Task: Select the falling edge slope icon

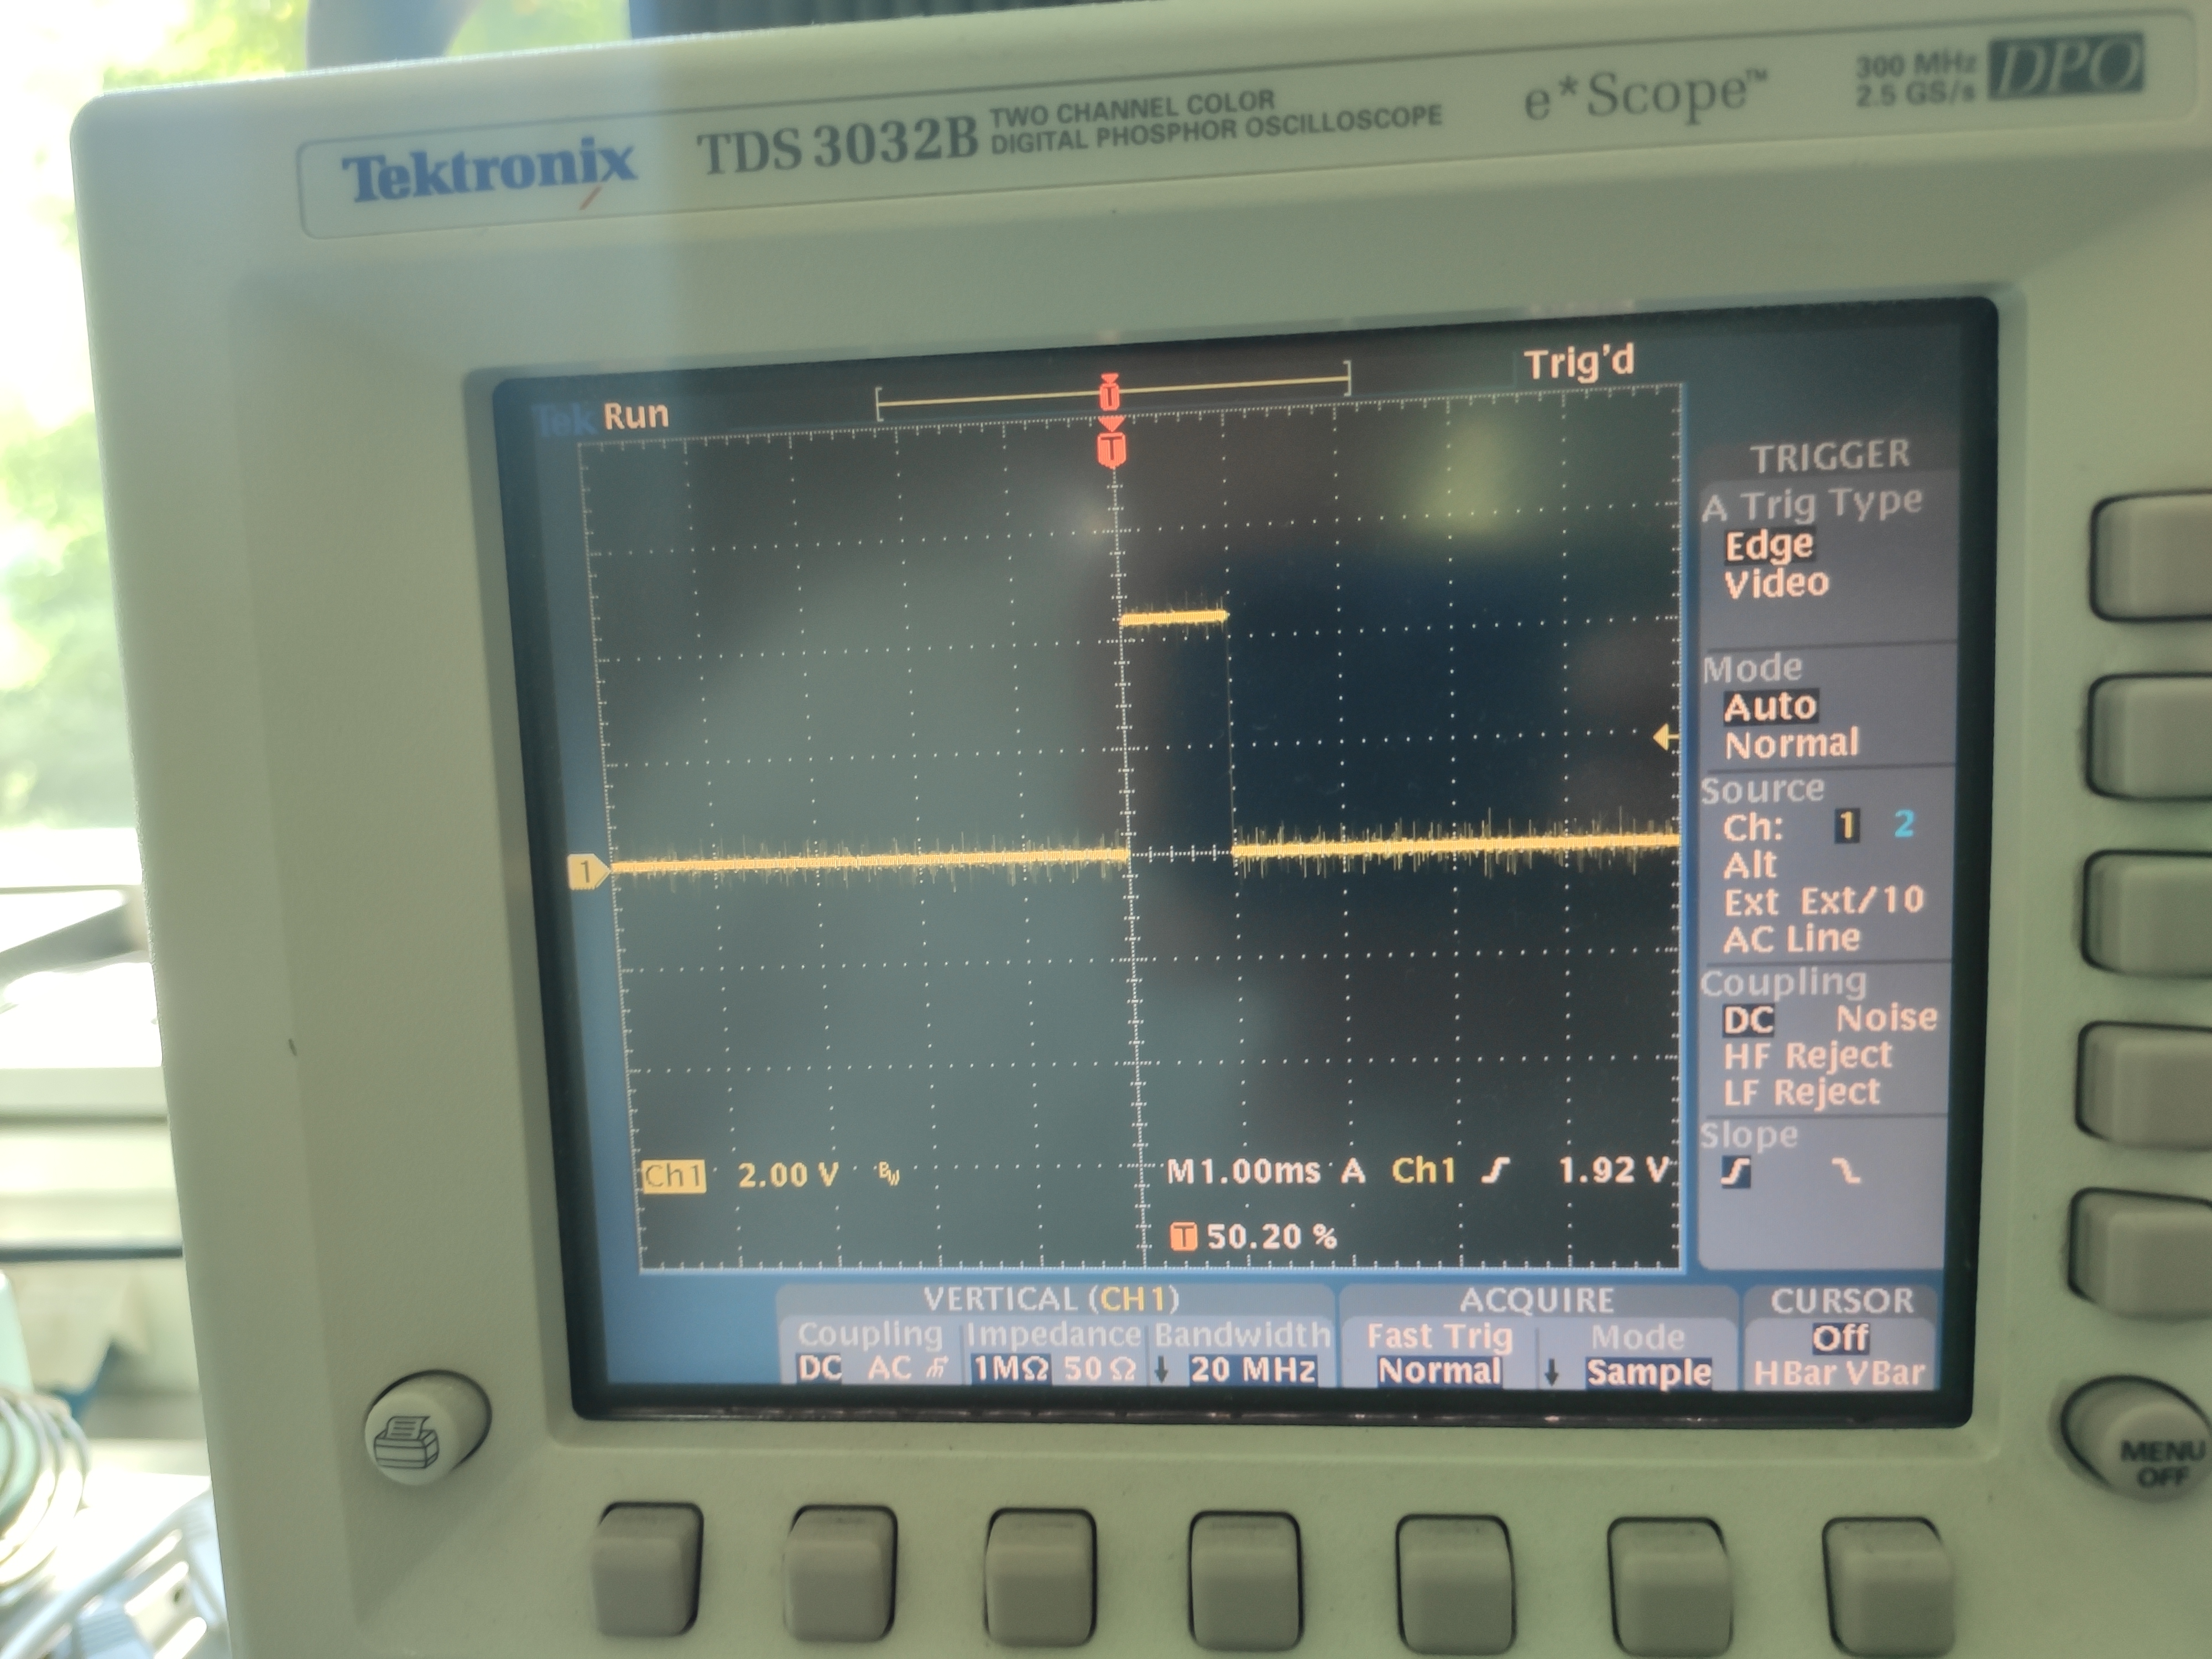Action: click(1845, 1172)
